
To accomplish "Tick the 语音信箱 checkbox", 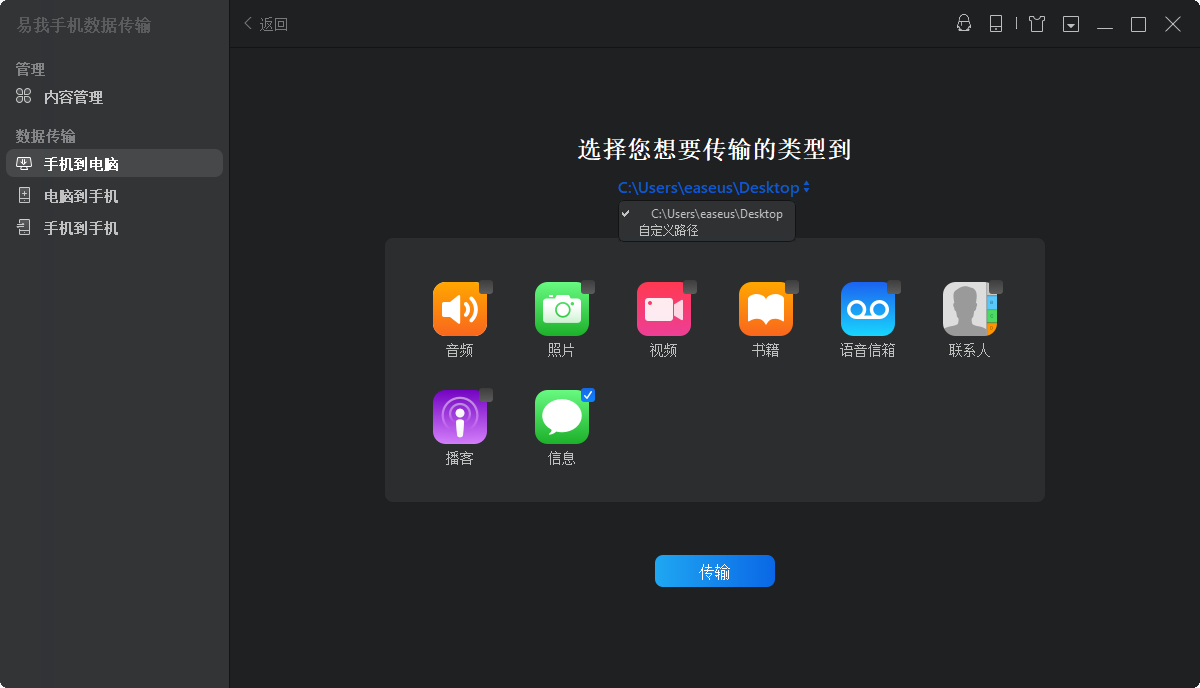I will 894,287.
